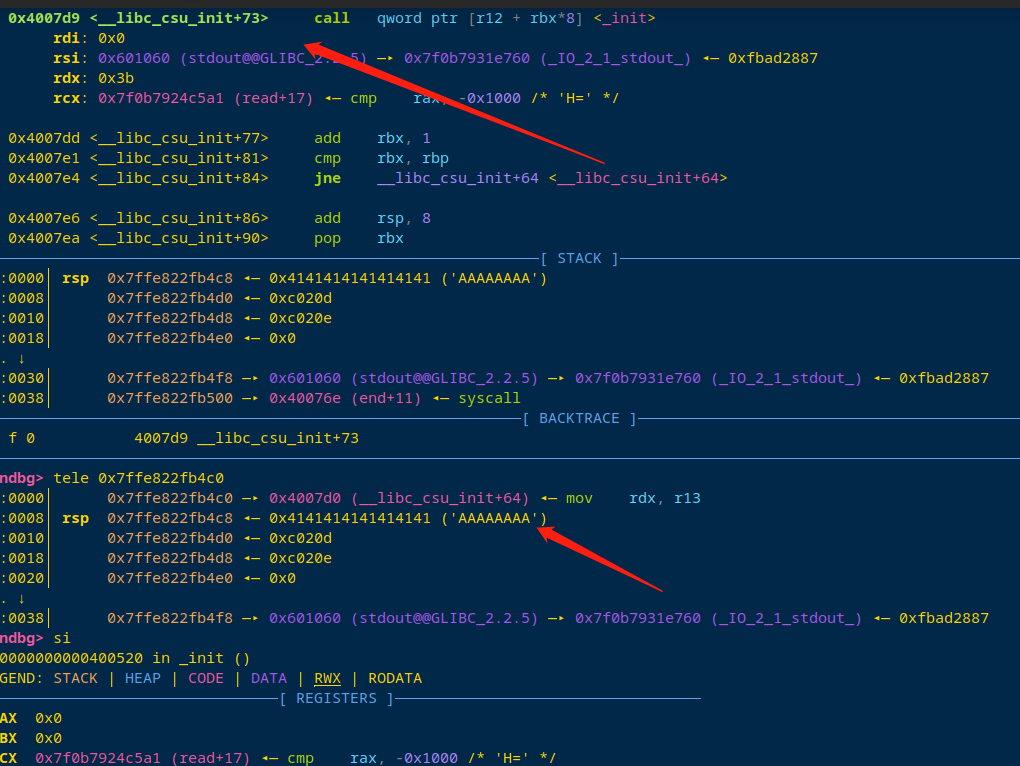Screen dimensions: 1020x766
Task: Click the RODATA legend entry
Action: pos(394,678)
